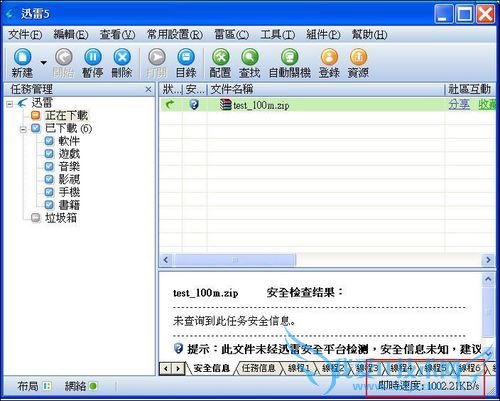The image size is (500, 401).
Task: Click the 正在下載 orange folder icon
Action: click(x=35, y=115)
